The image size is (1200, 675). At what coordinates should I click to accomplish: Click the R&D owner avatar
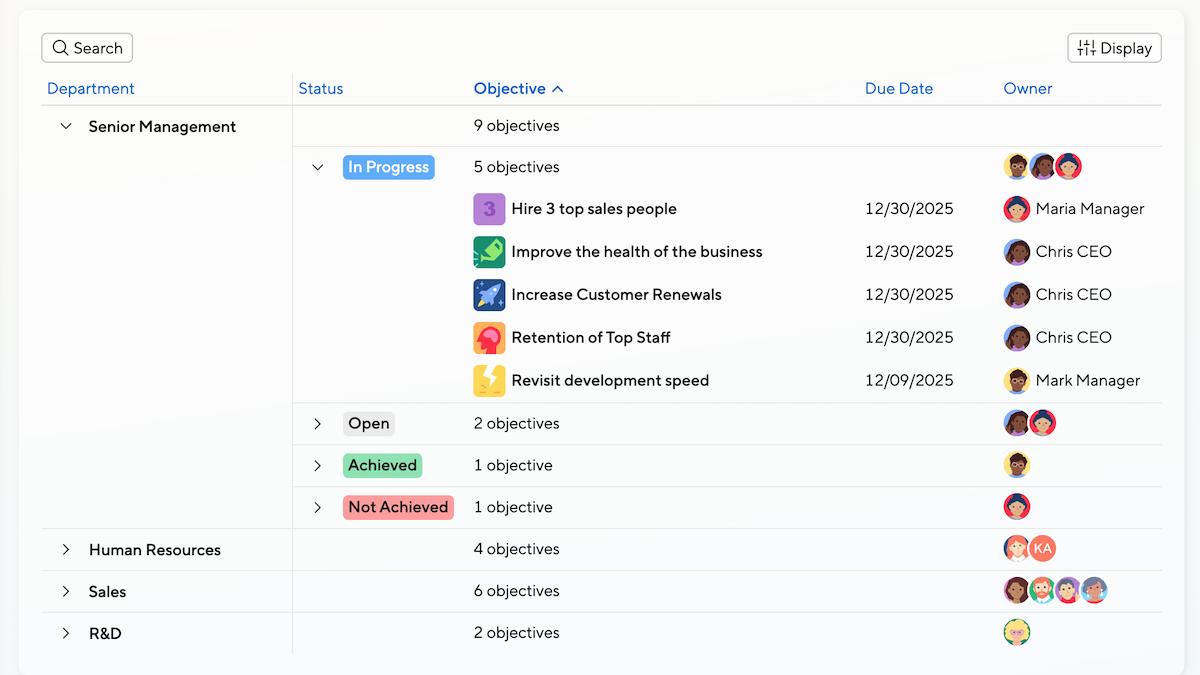point(1017,633)
